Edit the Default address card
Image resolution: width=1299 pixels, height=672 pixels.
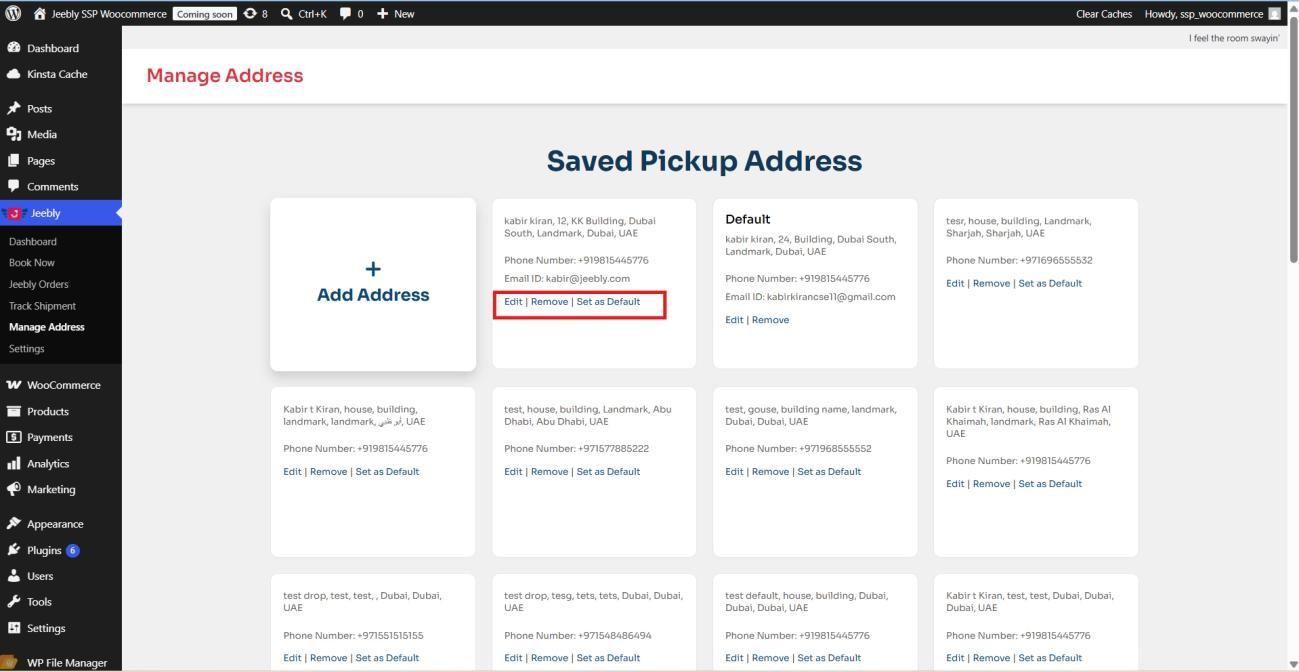coord(734,320)
